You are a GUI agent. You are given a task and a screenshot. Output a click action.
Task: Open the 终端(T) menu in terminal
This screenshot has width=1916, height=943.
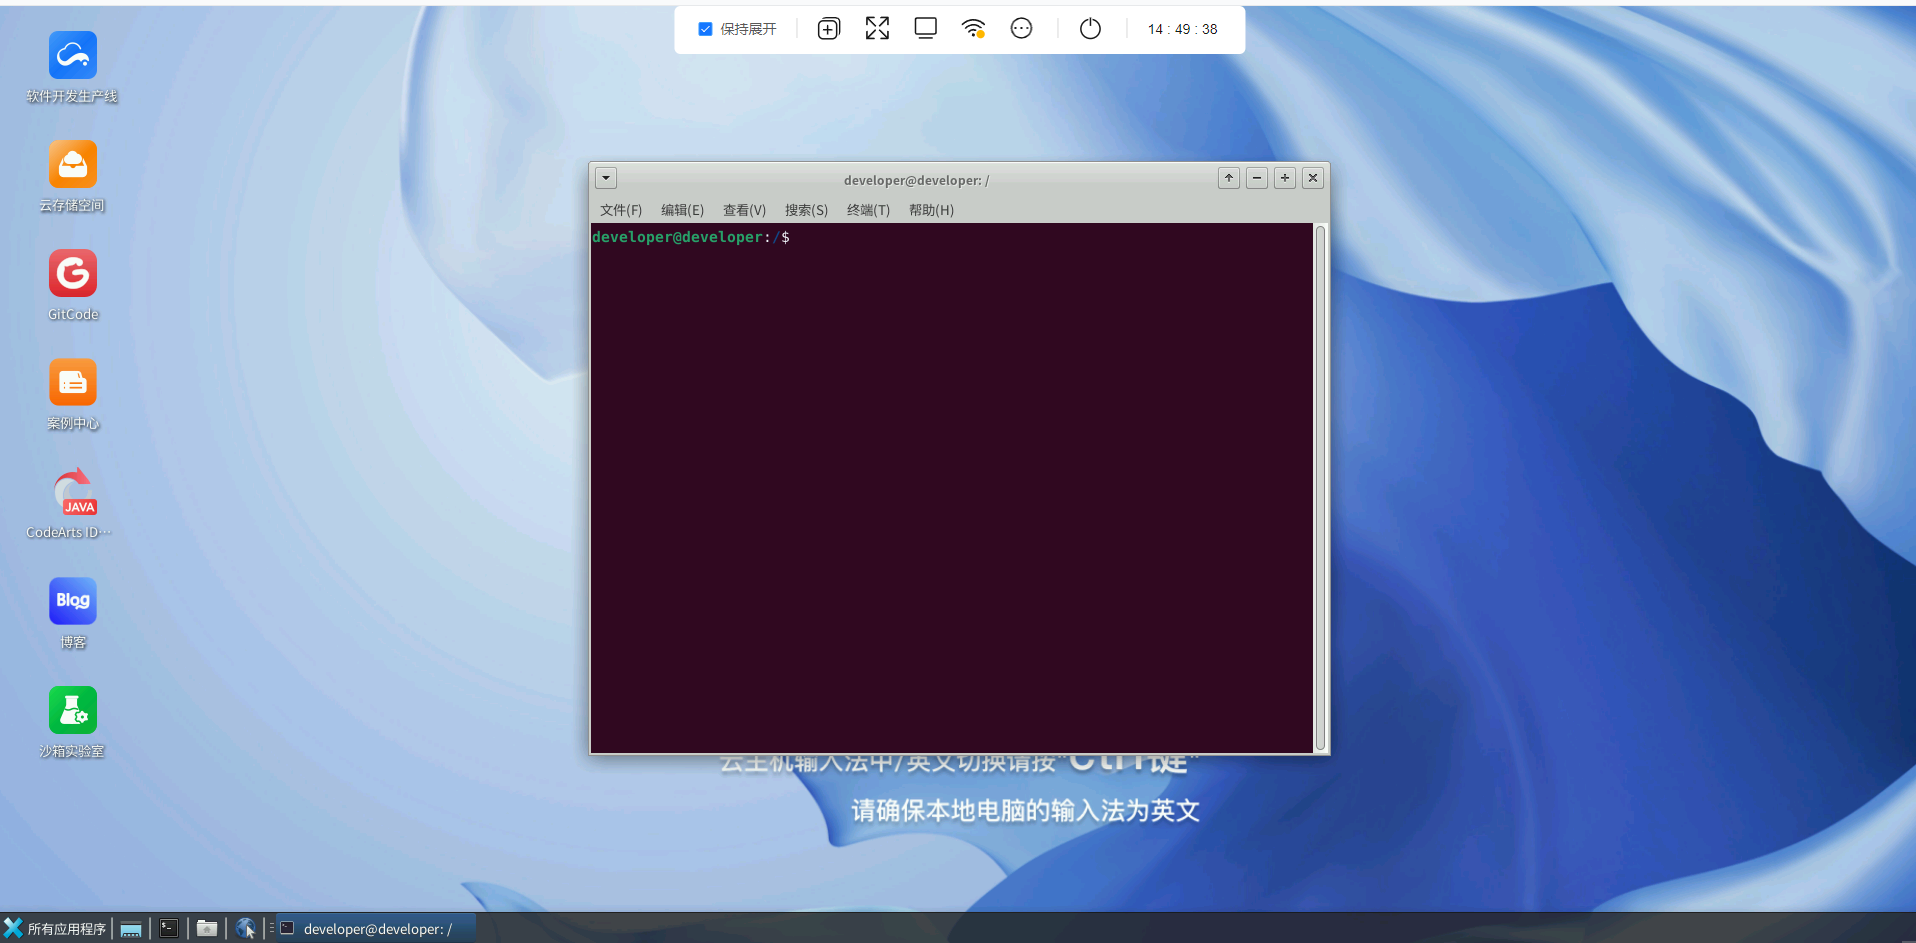(x=868, y=210)
